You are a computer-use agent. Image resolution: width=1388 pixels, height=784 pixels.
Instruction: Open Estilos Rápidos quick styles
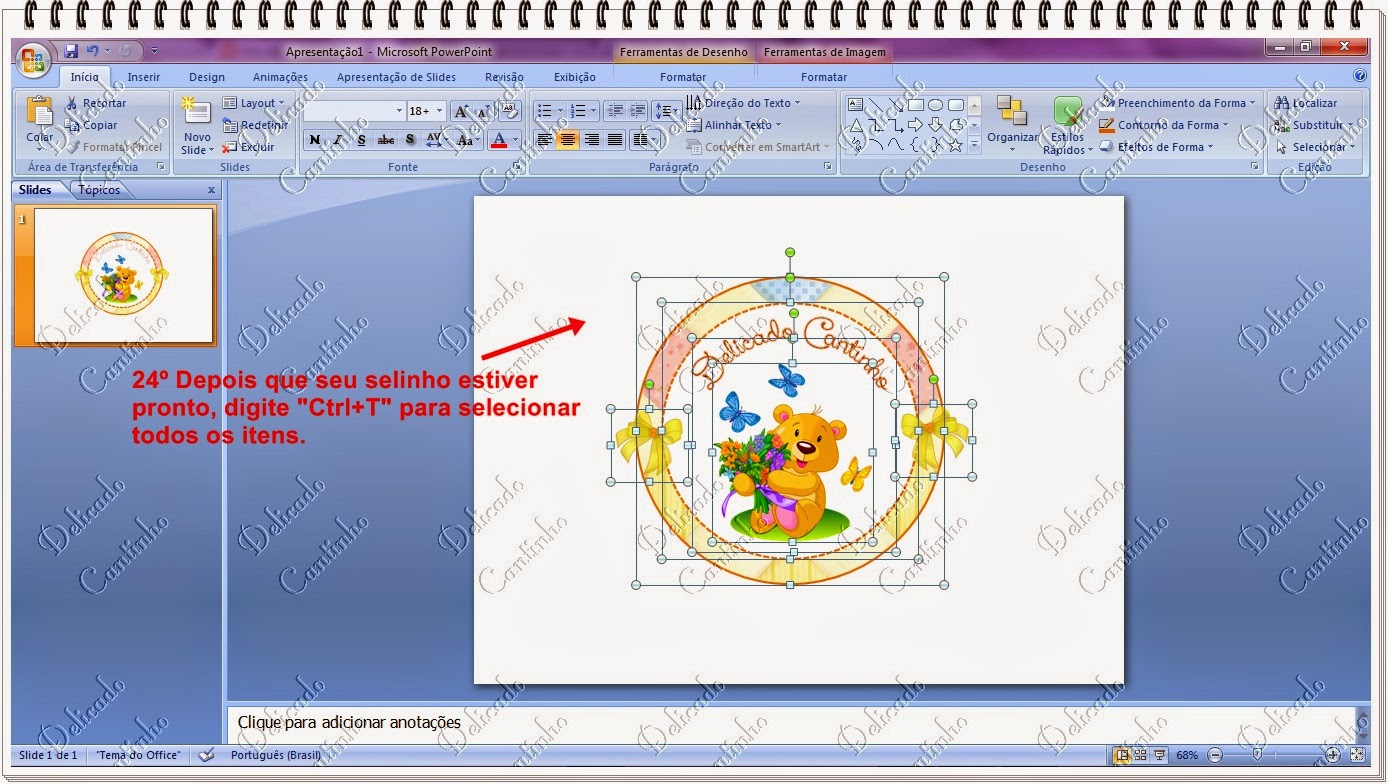[x=1068, y=125]
